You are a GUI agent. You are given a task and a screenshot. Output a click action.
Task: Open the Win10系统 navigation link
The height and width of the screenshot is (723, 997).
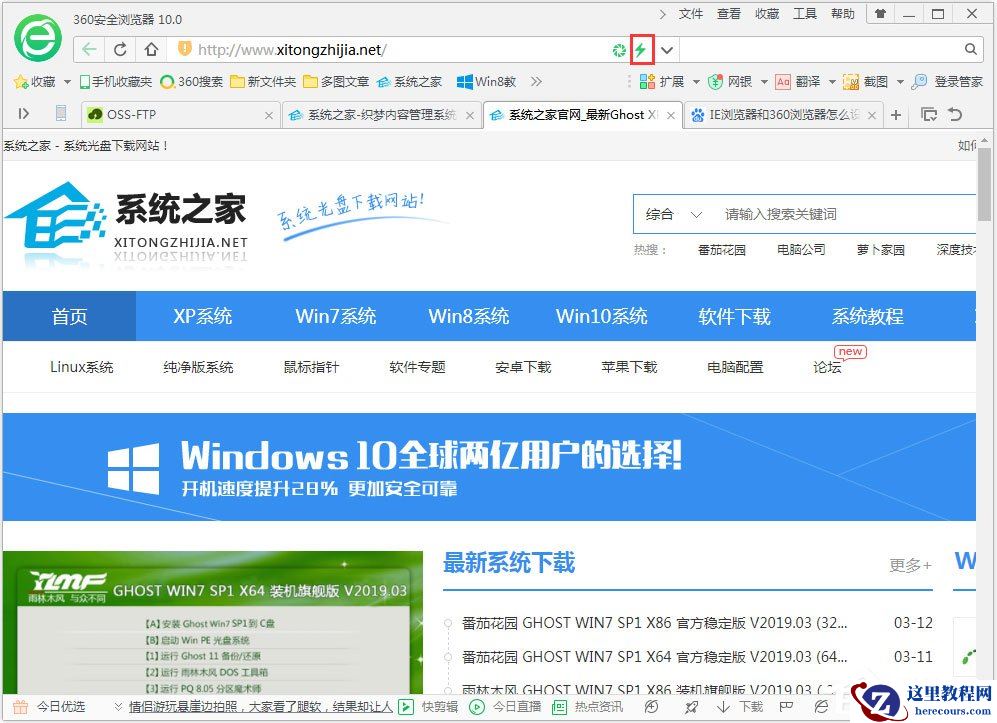[x=600, y=315]
